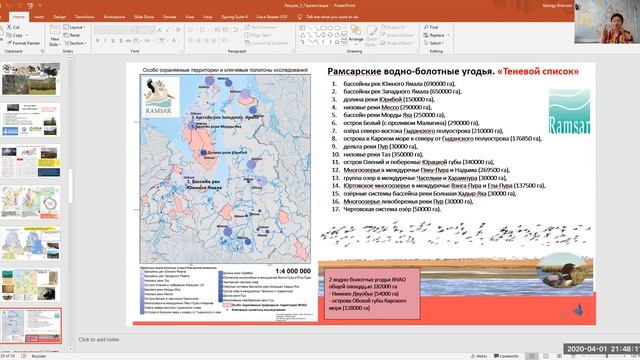Open the Foxit Reader PDF tab
This screenshot has height=360, width=640.
click(272, 17)
